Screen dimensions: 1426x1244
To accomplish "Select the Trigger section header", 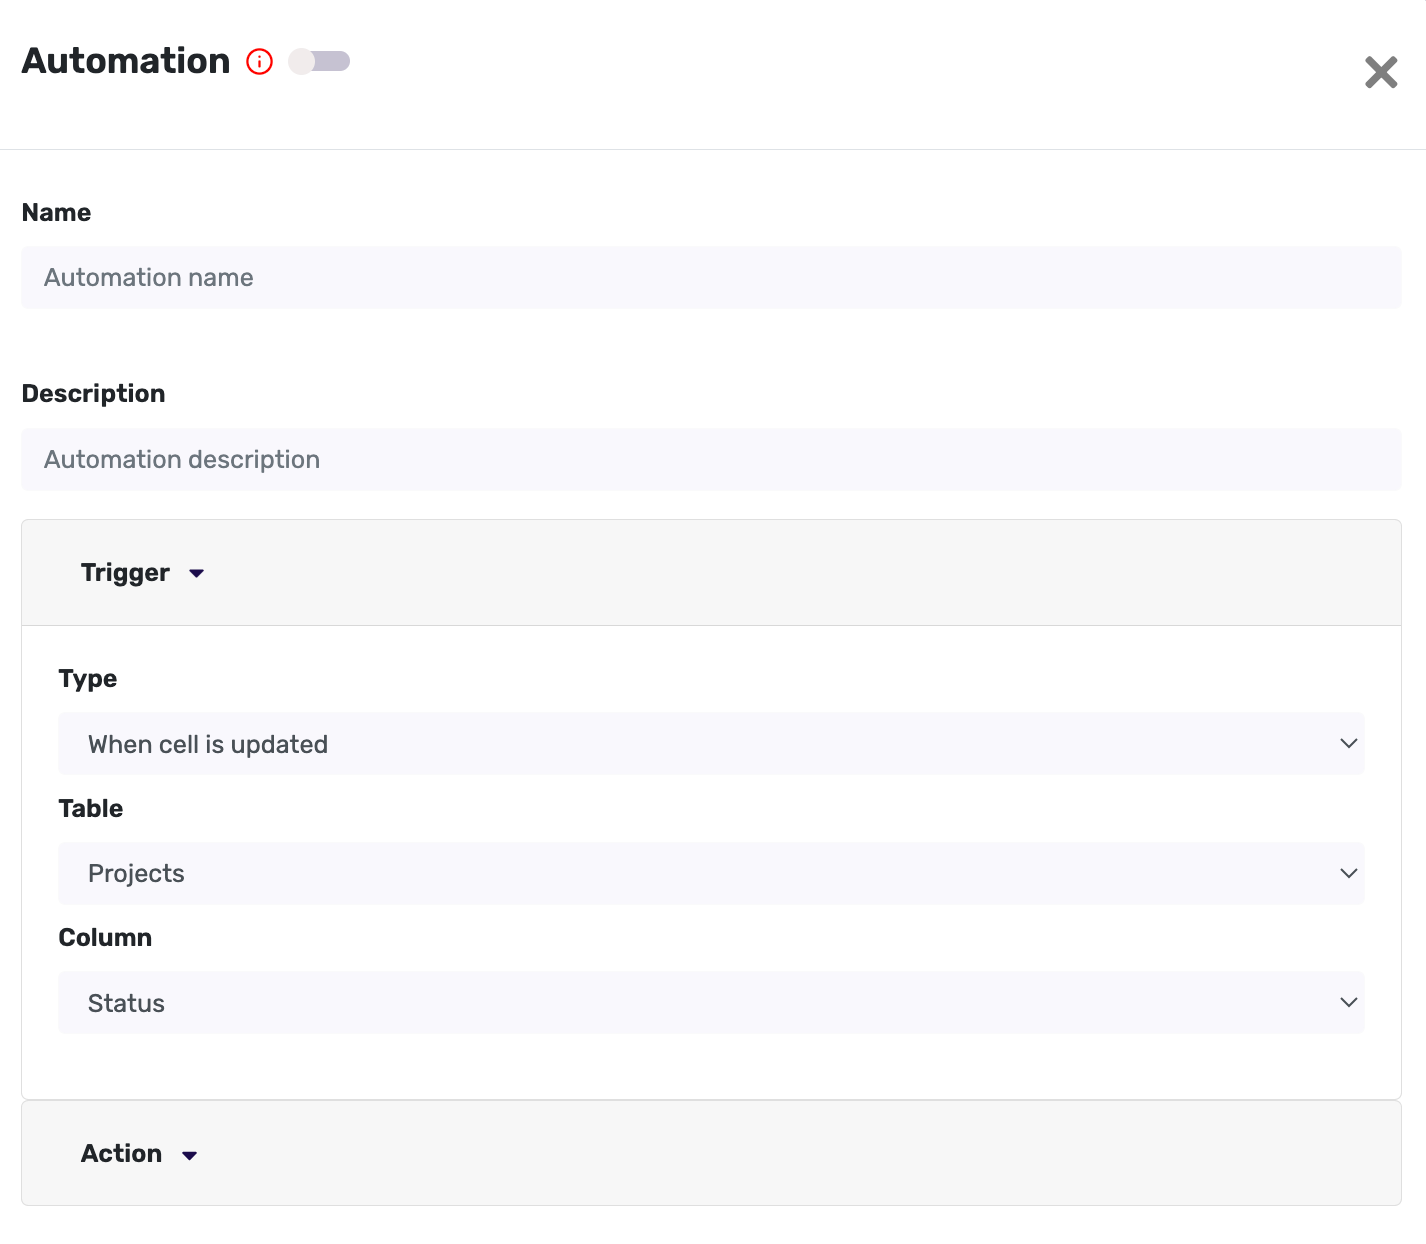I will click(125, 572).
